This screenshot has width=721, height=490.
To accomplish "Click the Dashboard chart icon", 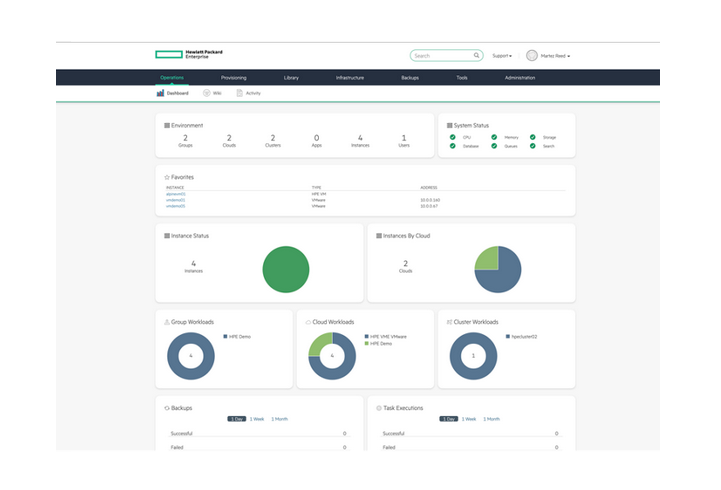I will [x=160, y=93].
